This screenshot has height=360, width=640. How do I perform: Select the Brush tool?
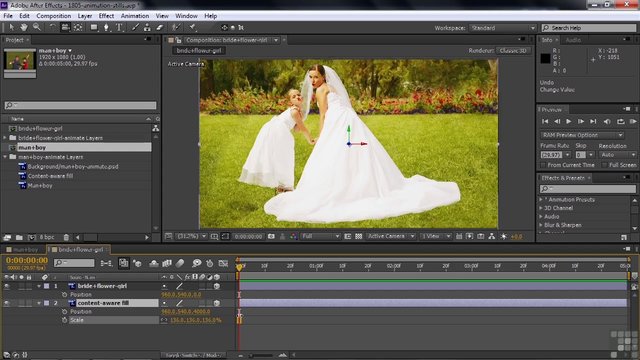[x=135, y=27]
